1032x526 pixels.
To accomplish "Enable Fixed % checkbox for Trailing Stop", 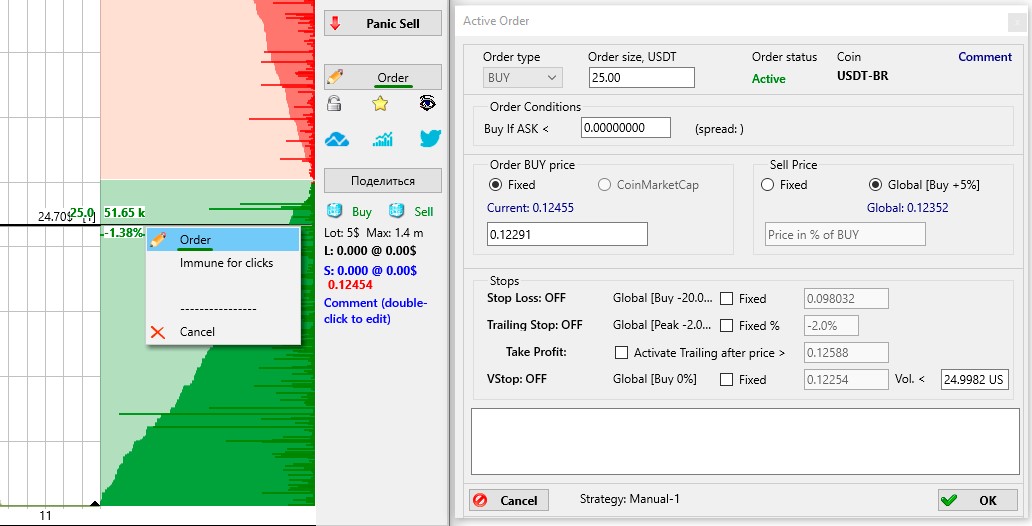I will tap(727, 326).
